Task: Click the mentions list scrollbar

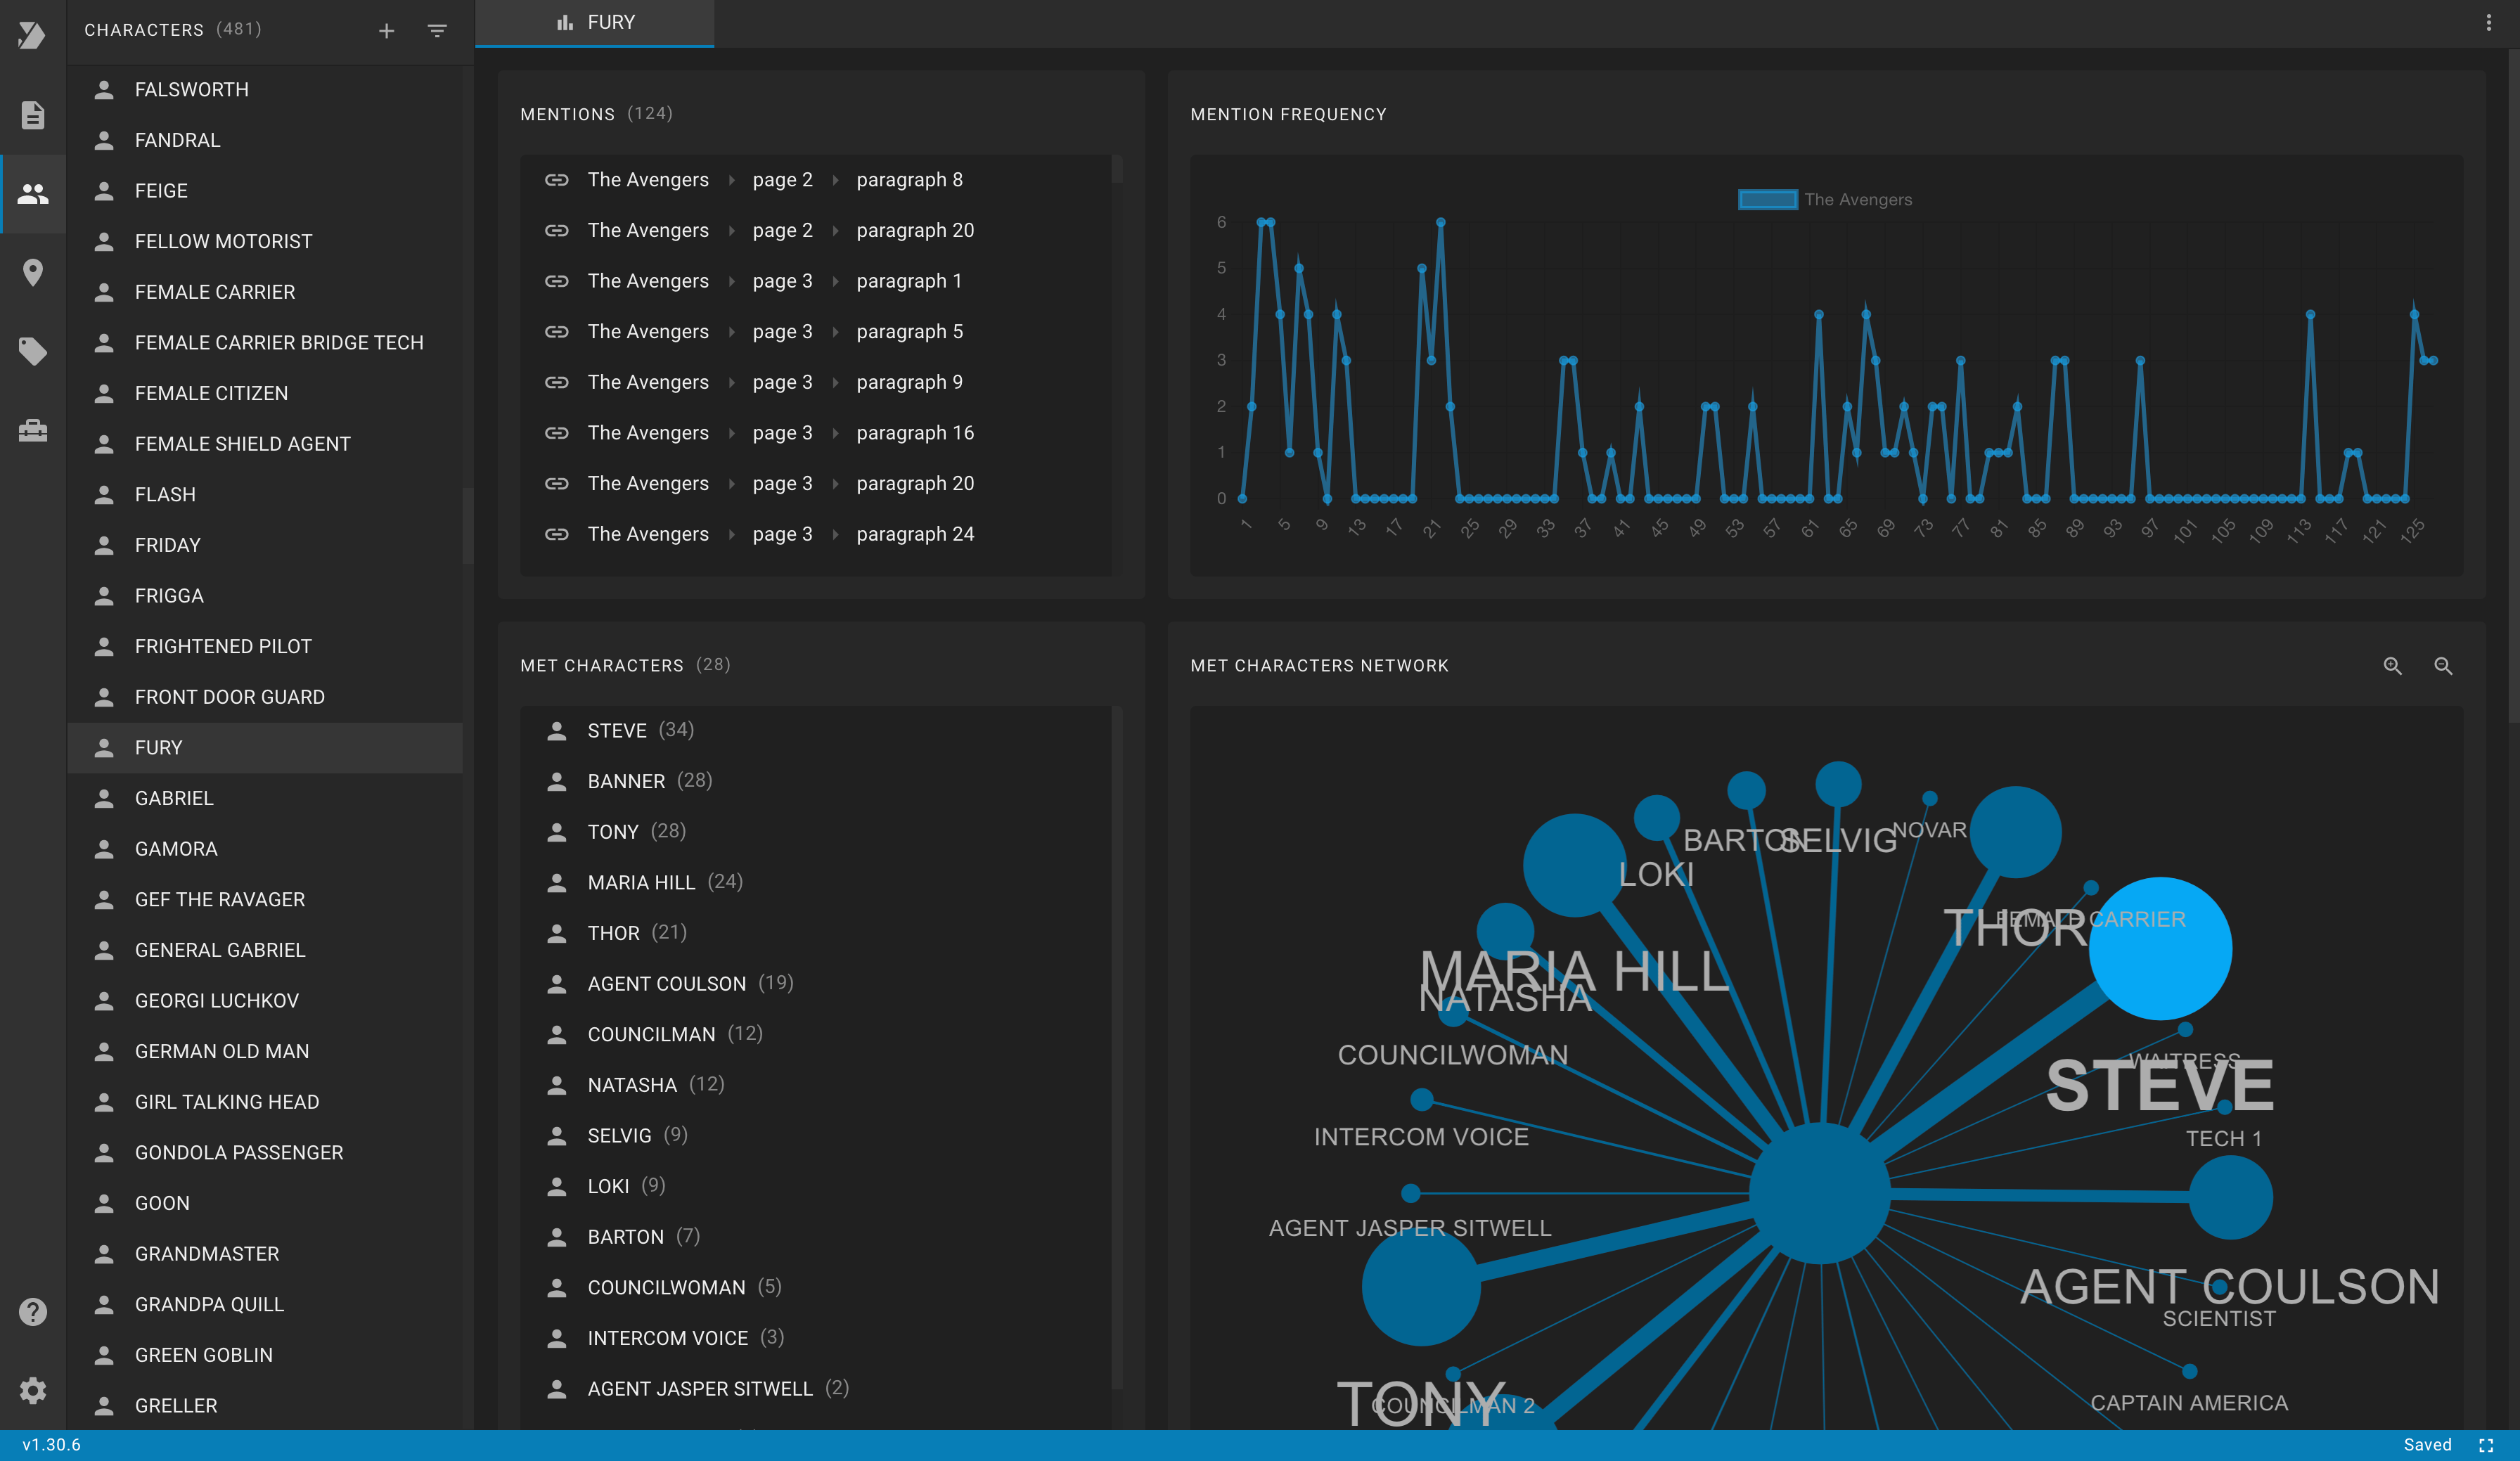Action: [1117, 170]
